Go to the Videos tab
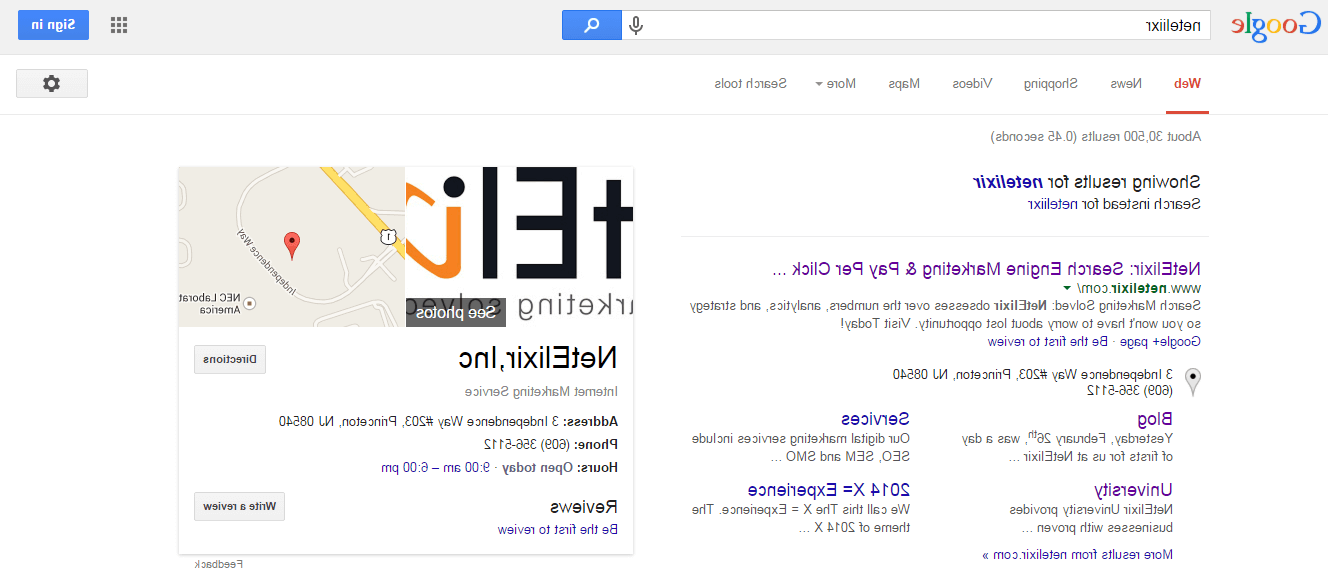The image size is (1328, 582). 972,84
